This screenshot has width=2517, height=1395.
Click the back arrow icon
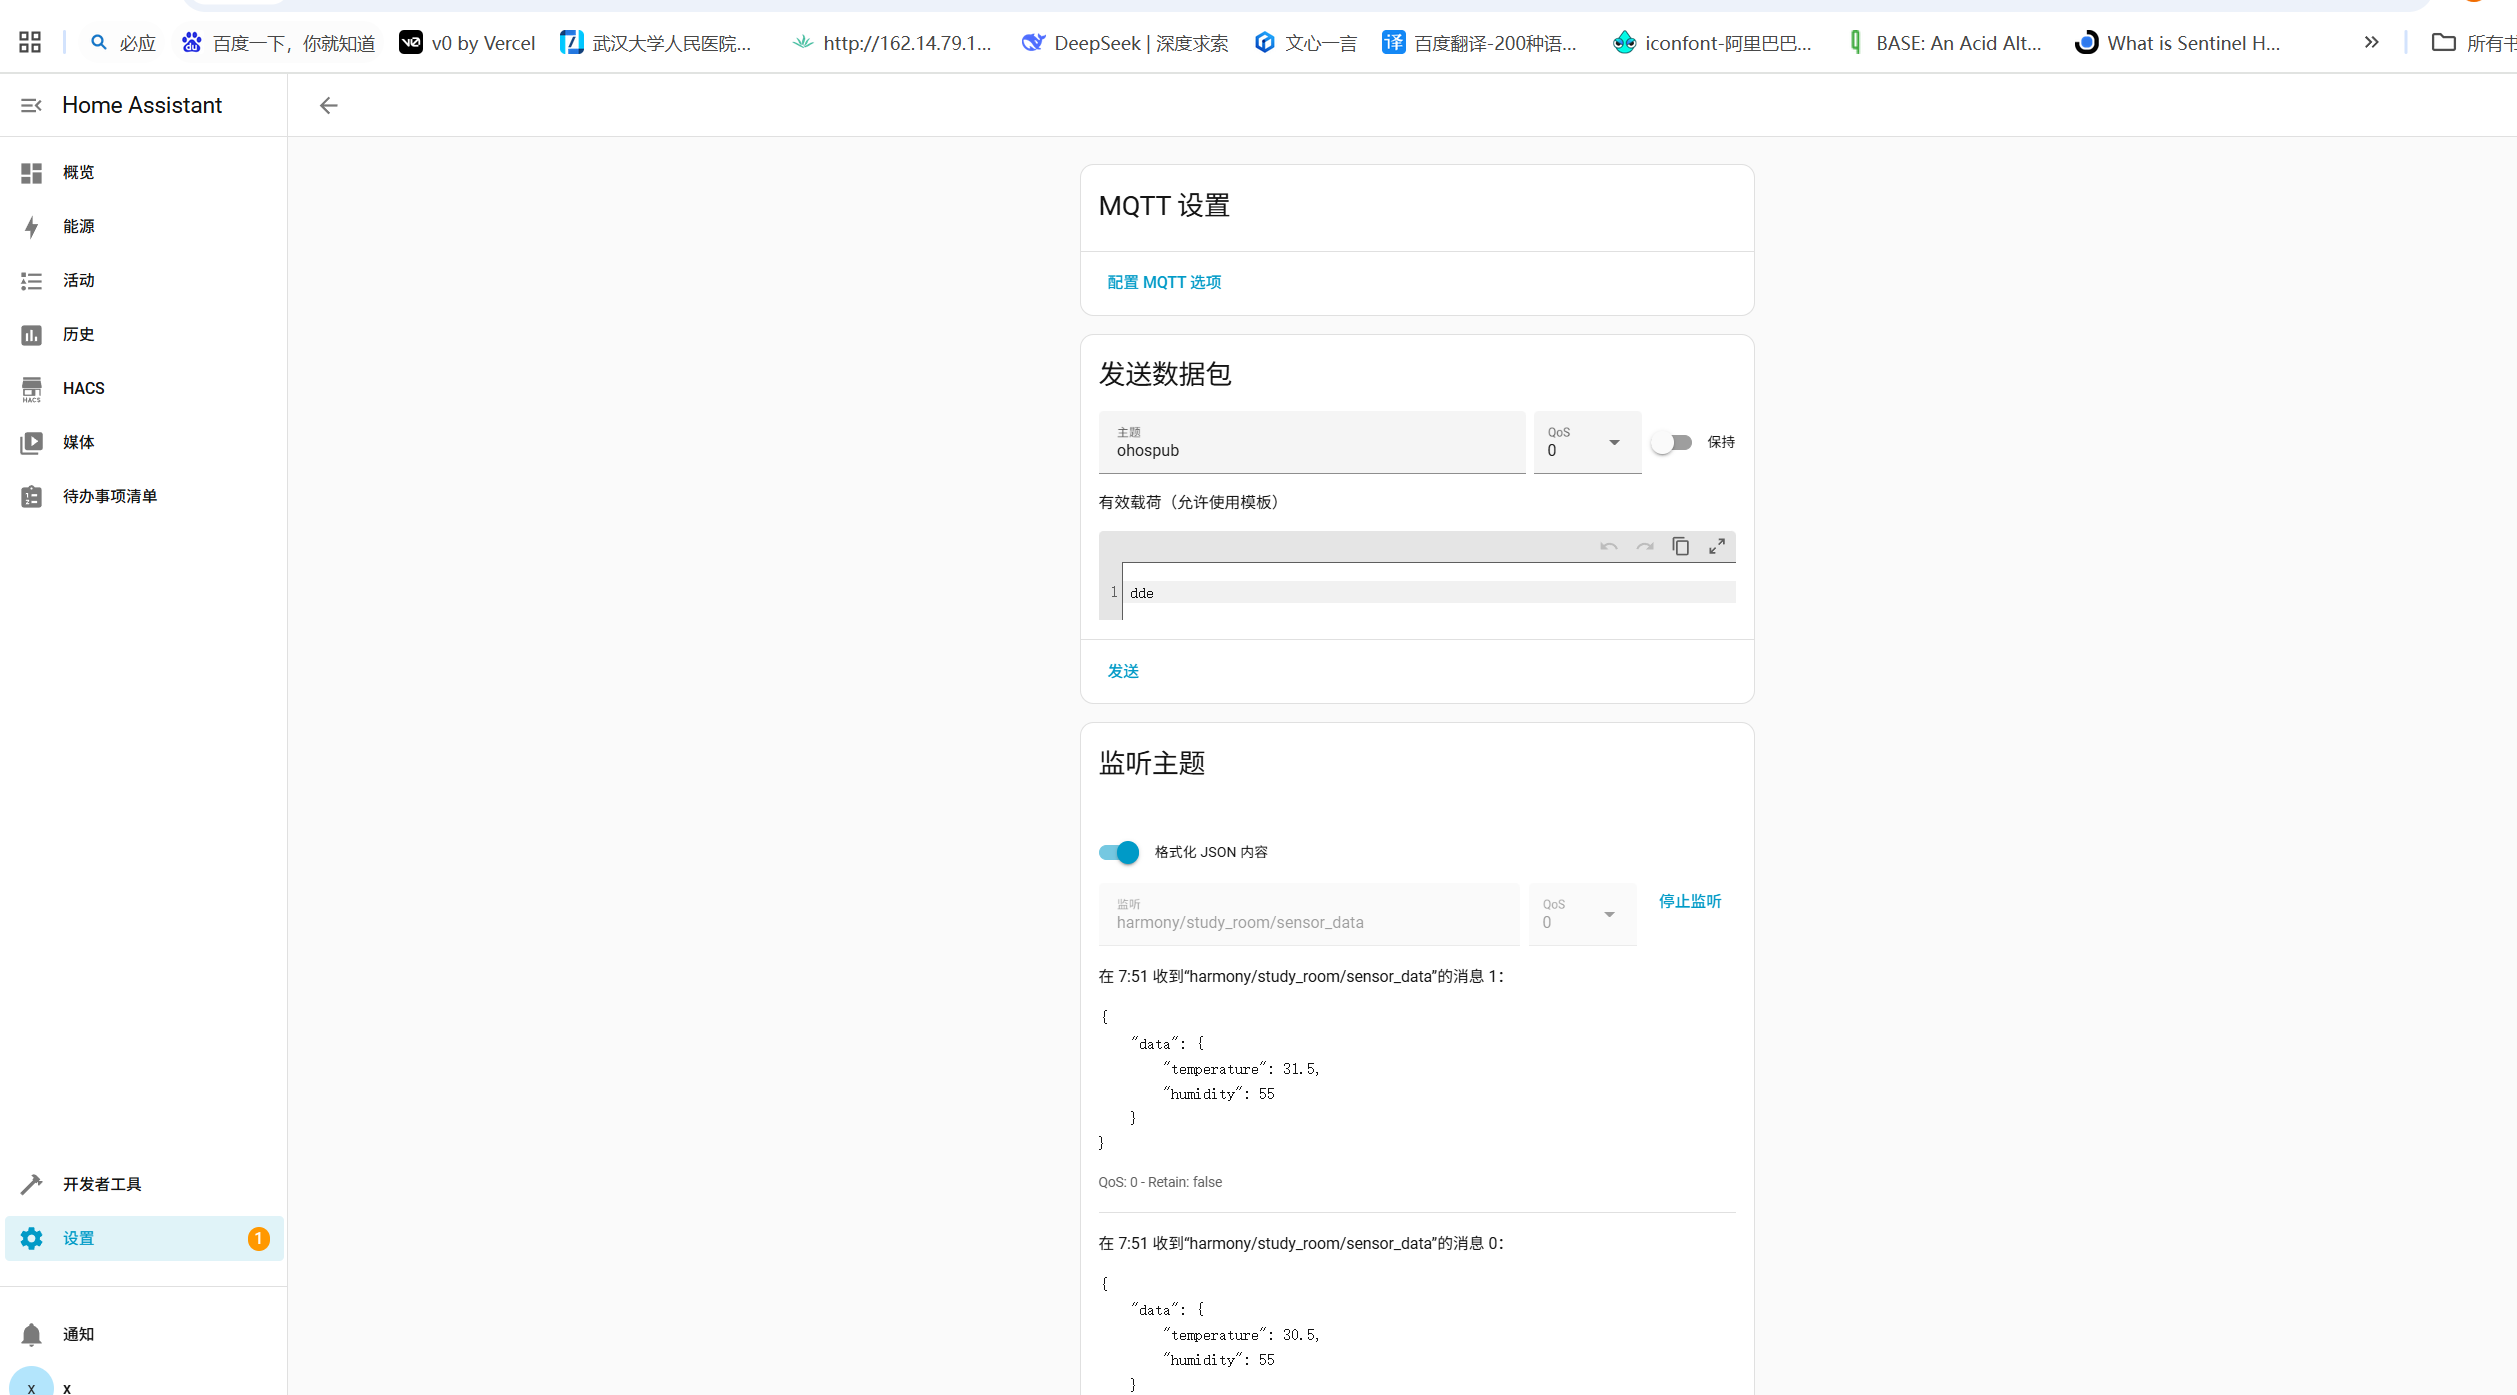point(329,105)
